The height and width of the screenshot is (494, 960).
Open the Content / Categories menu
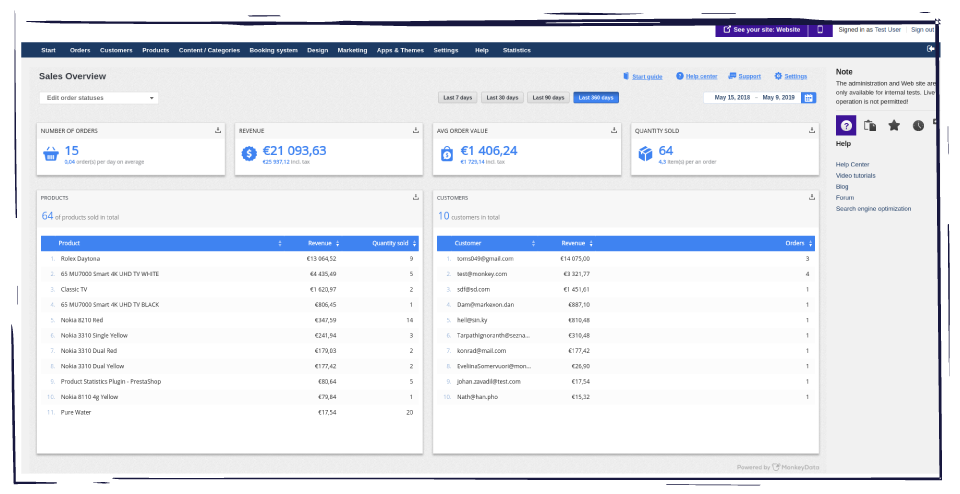pos(209,50)
